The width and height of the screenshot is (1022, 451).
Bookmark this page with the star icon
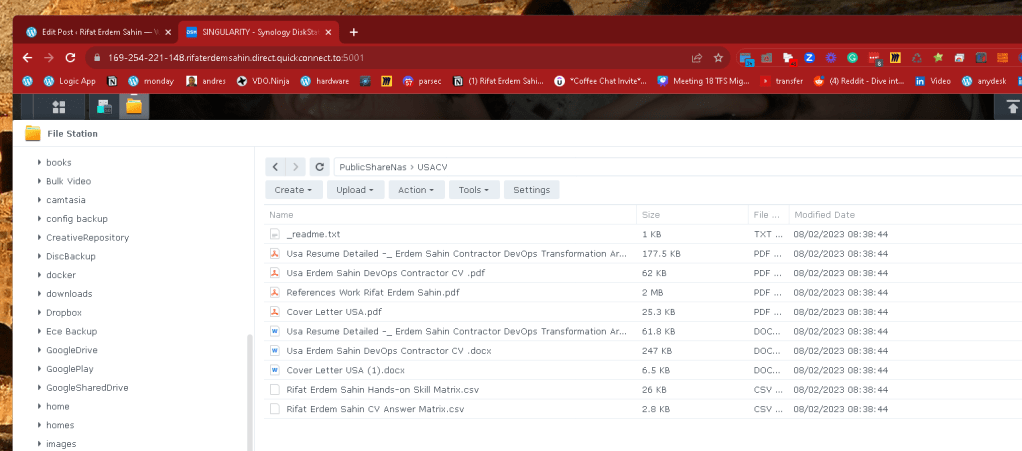[718, 57]
